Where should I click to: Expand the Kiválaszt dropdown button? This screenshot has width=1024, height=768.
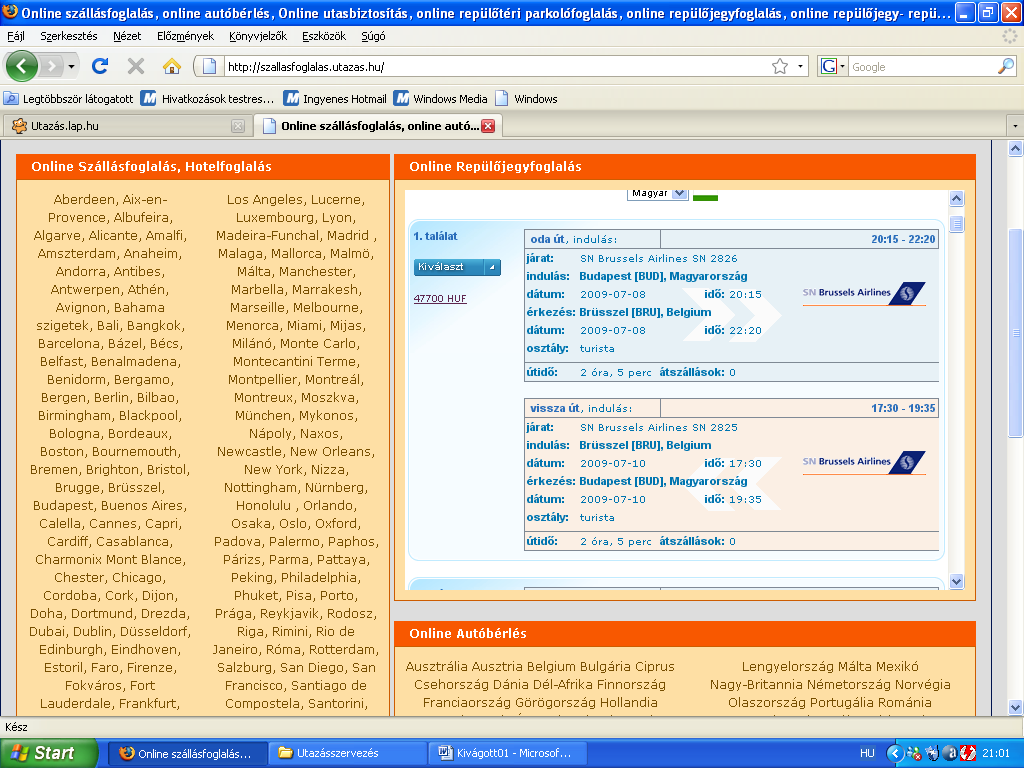pos(492,267)
